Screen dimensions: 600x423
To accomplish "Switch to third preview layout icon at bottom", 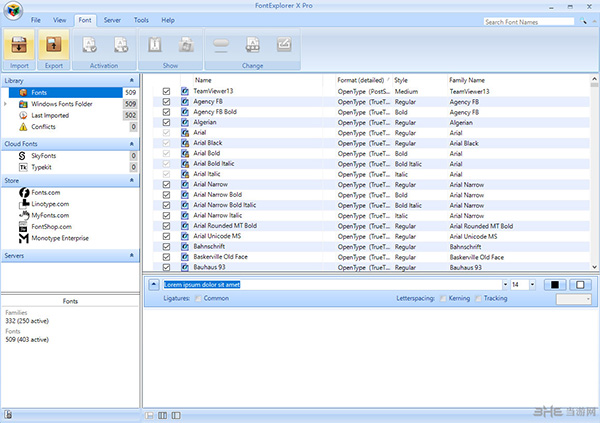I will pyautogui.click(x=176, y=415).
